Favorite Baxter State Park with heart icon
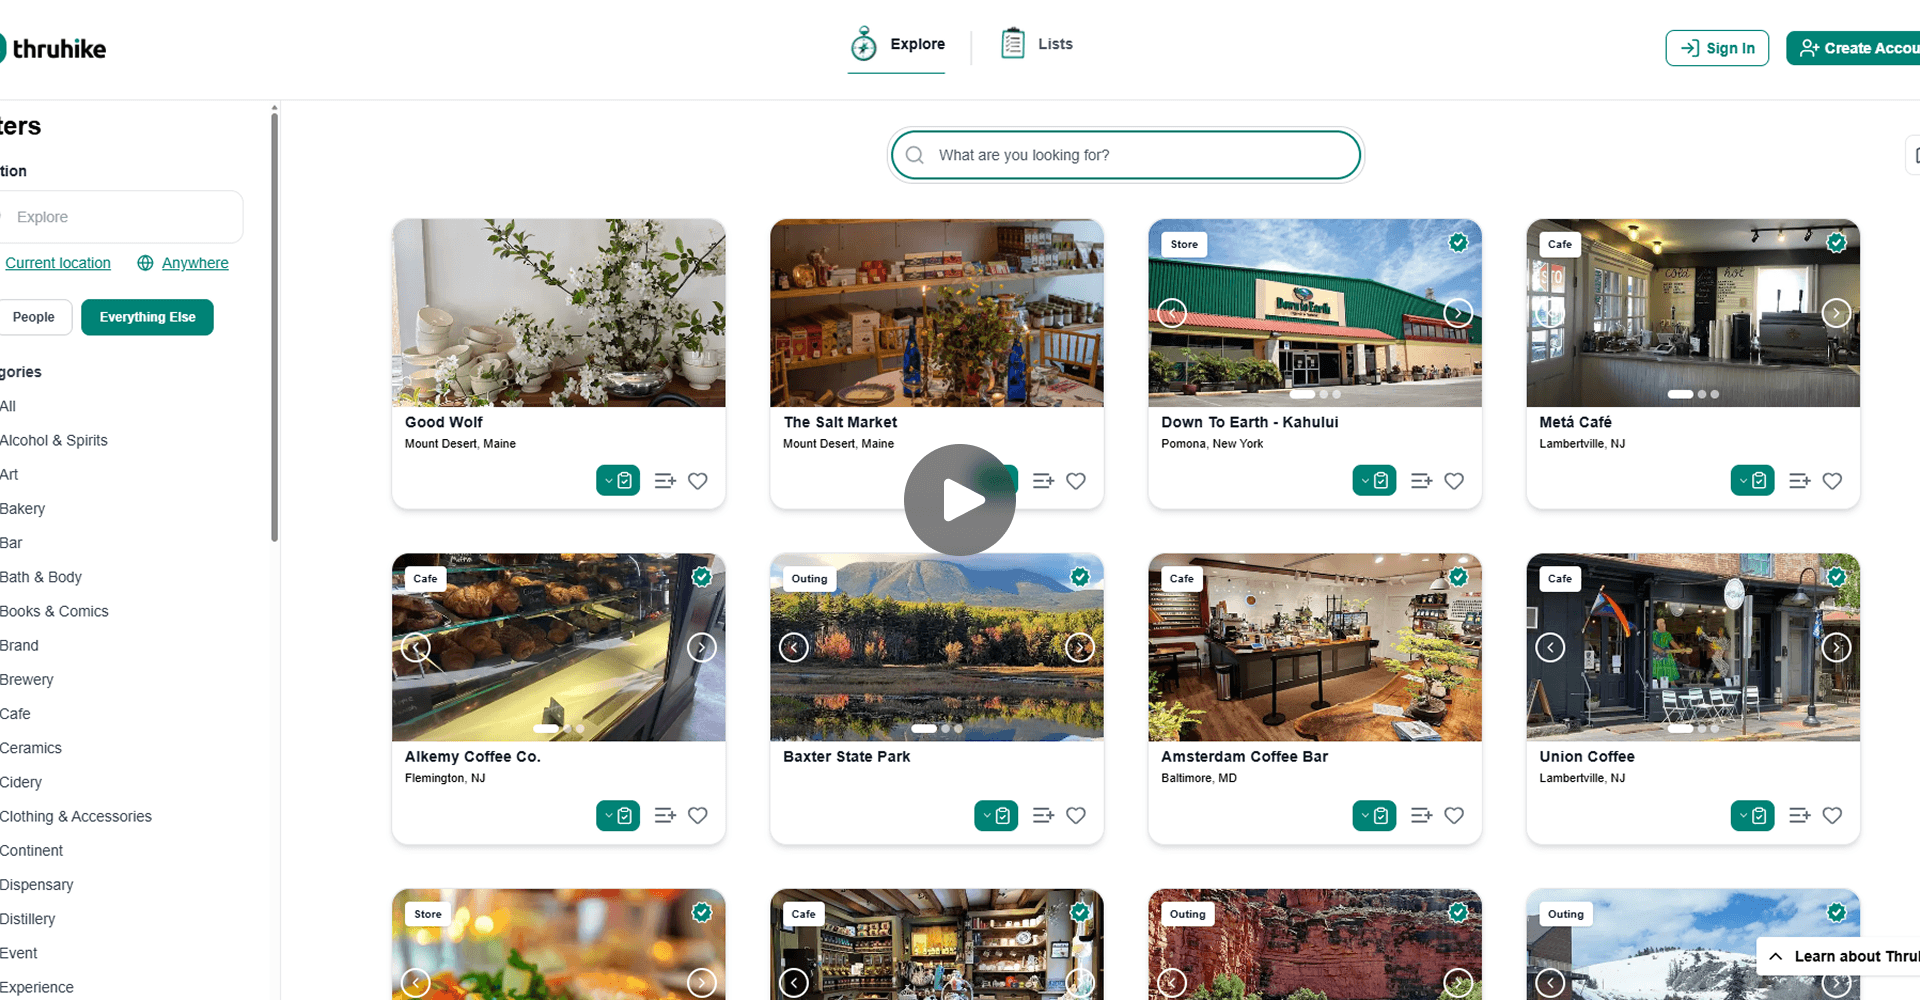The image size is (1920, 1000). coord(1076,816)
